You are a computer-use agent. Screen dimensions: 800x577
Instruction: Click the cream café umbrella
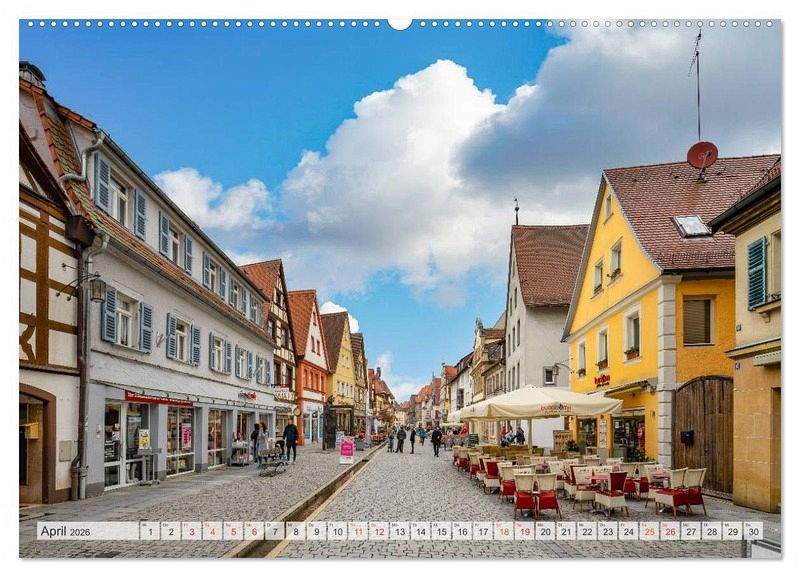(541, 402)
